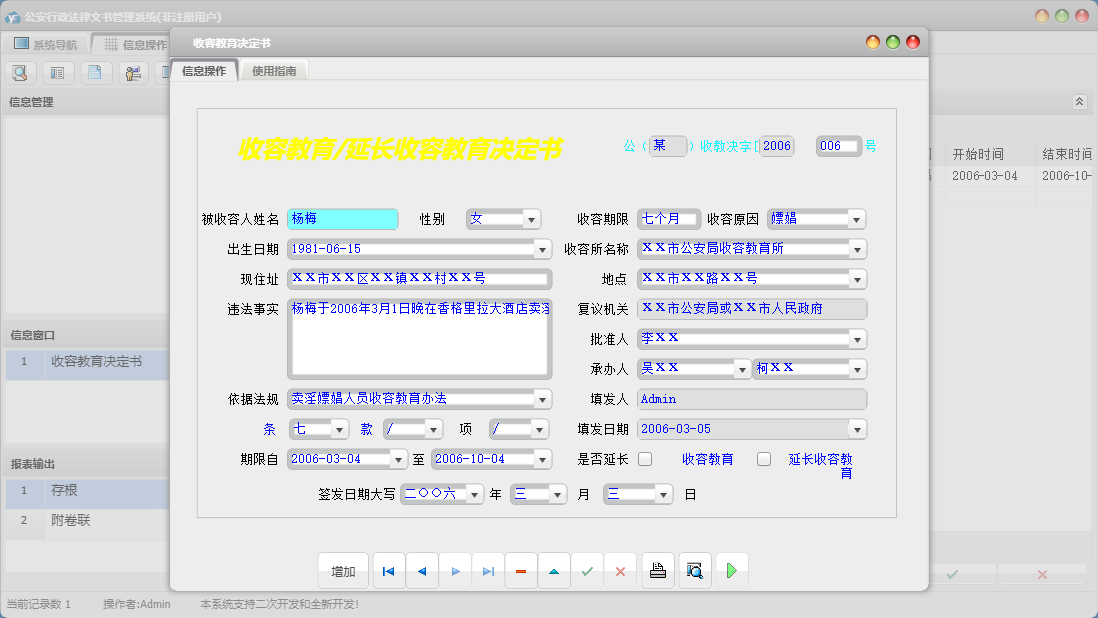Click the green play arrow icon
This screenshot has height=618, width=1098.
pyautogui.click(x=731, y=571)
